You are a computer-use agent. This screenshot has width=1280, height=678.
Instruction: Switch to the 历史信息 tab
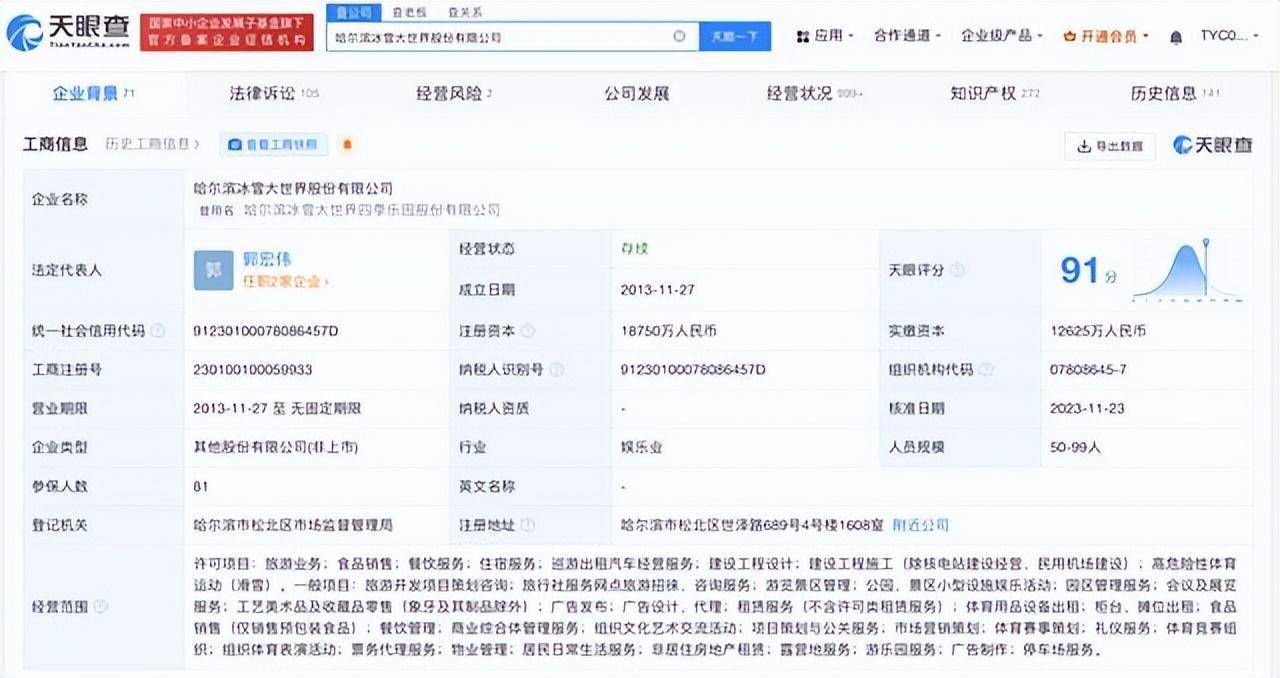(1176, 93)
